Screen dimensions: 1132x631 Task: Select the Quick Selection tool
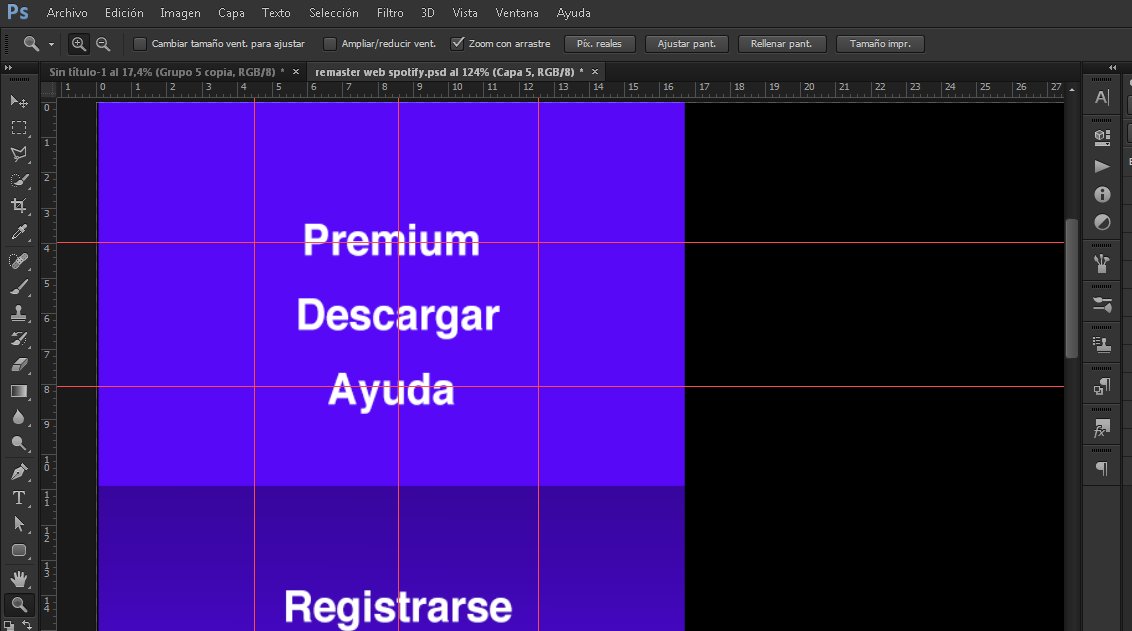(19, 179)
